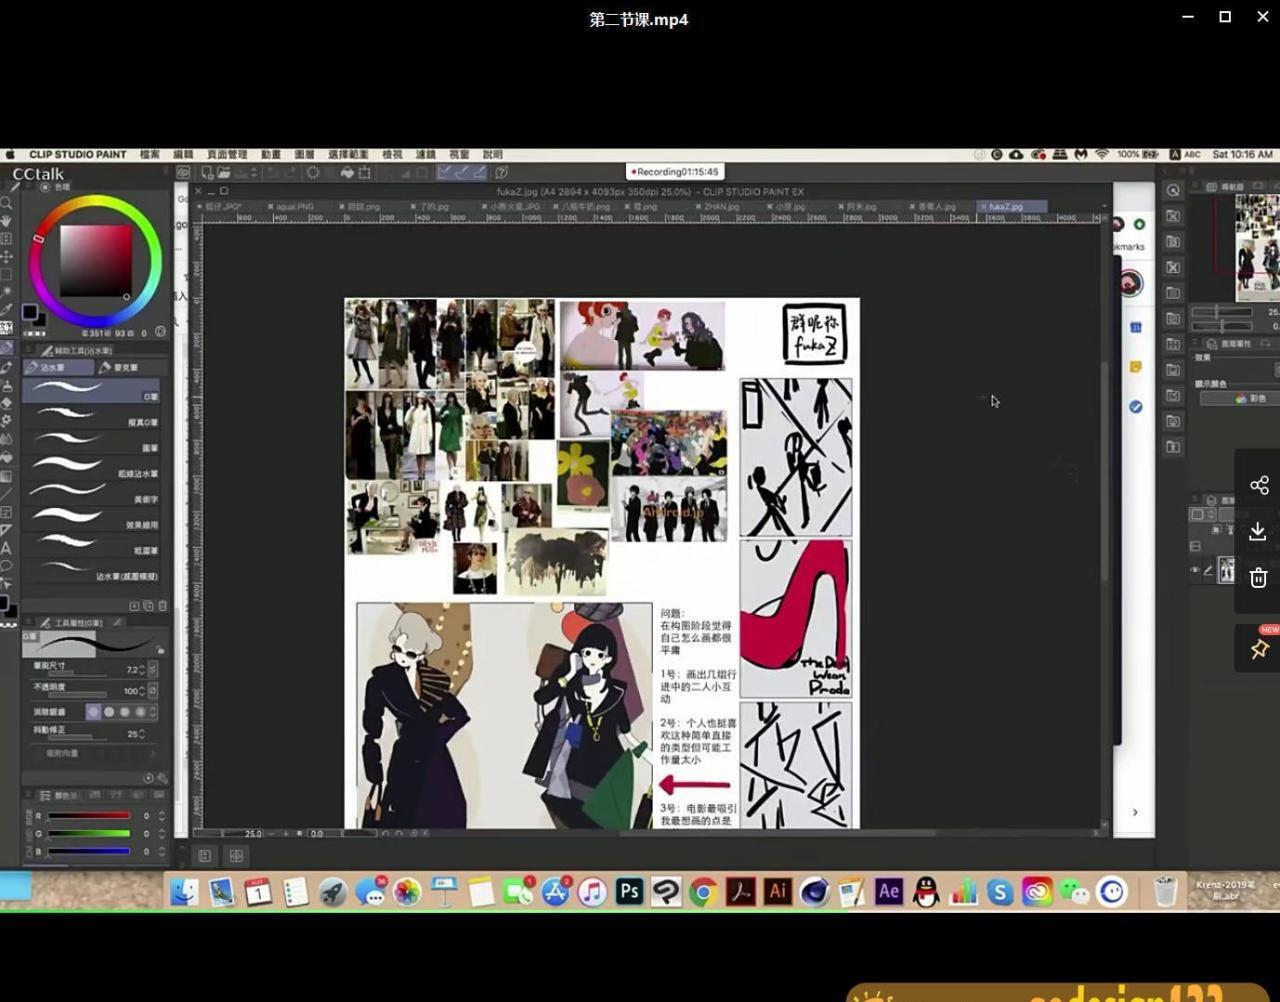
Task: Click the video player share icon
Action: tap(1259, 486)
